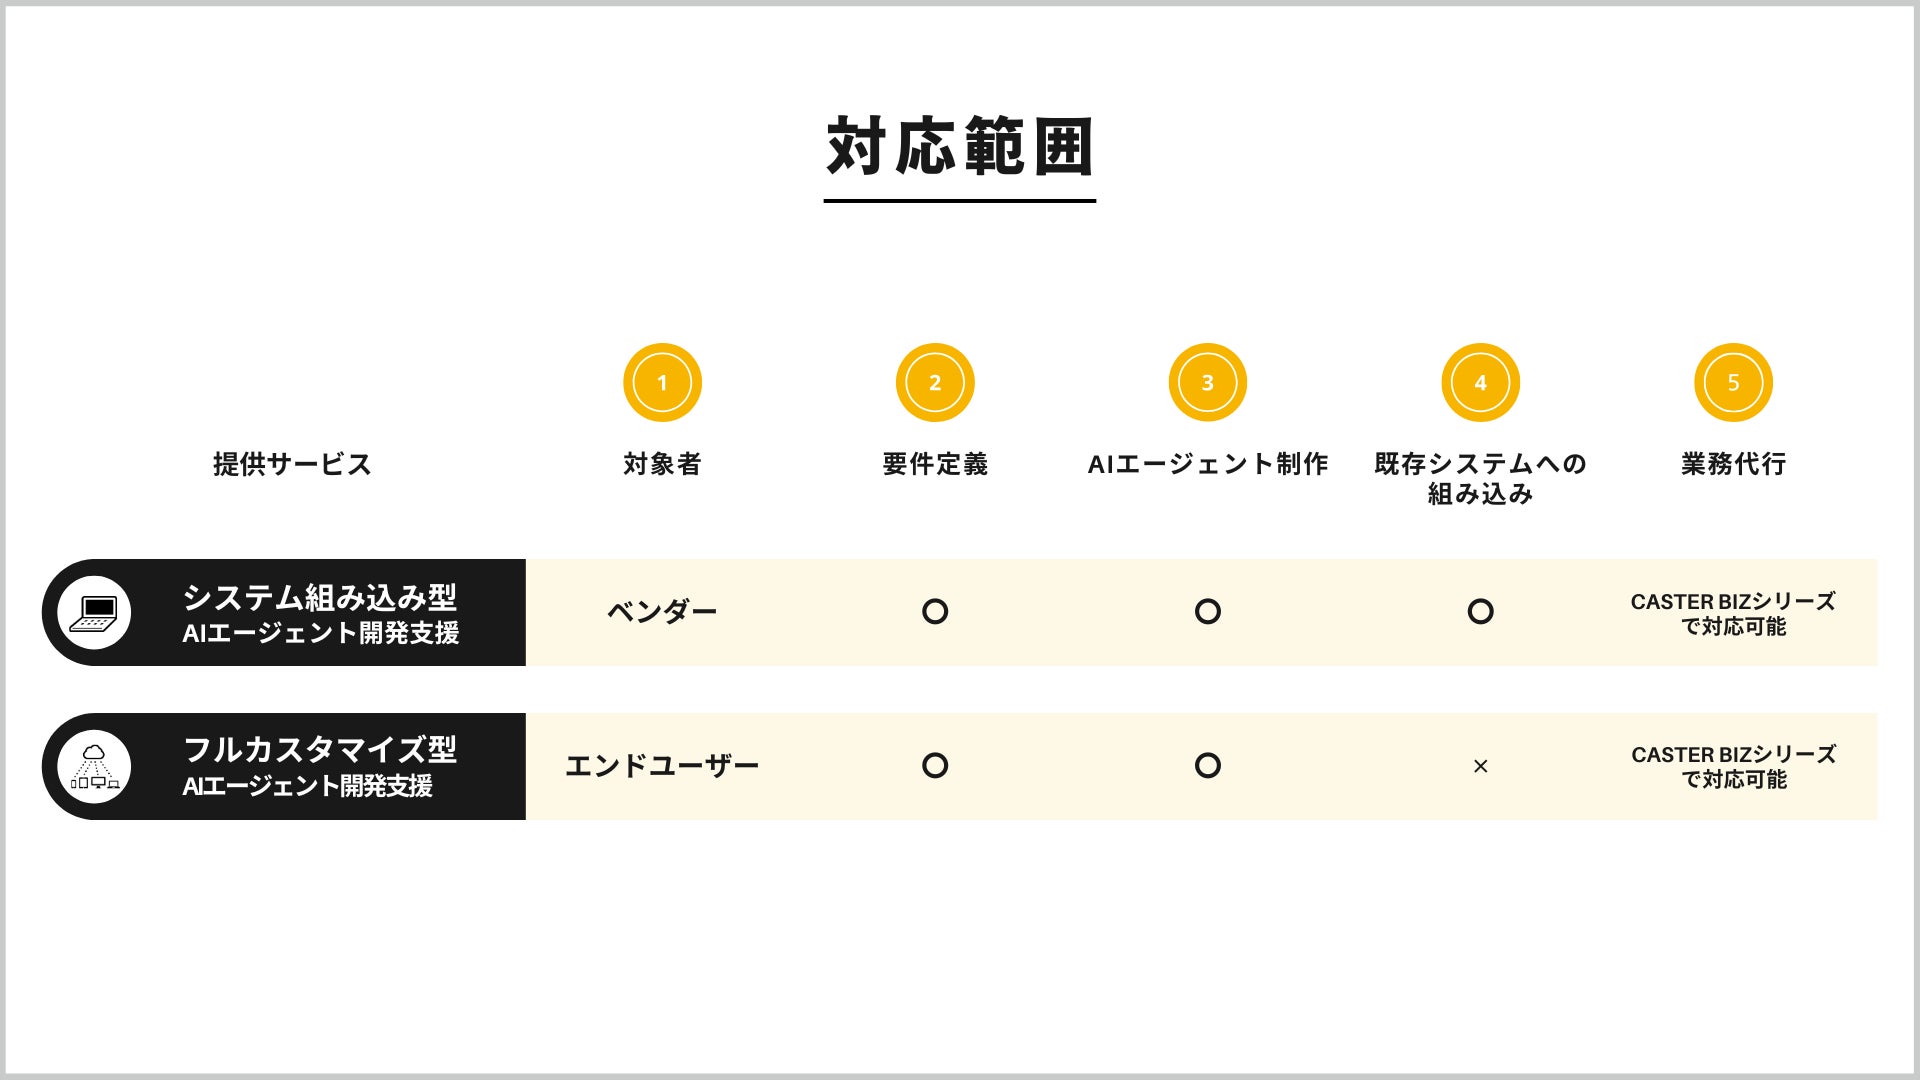Click the ベンダー cell text

[662, 612]
